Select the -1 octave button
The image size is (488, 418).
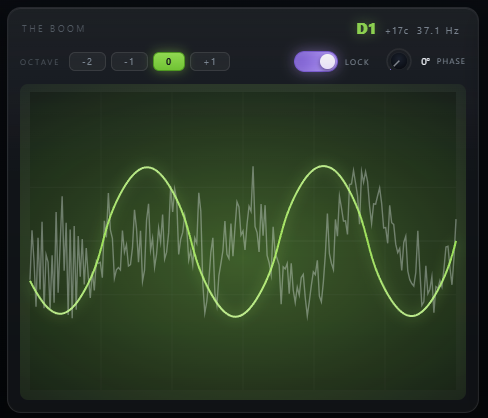pyautogui.click(x=129, y=62)
